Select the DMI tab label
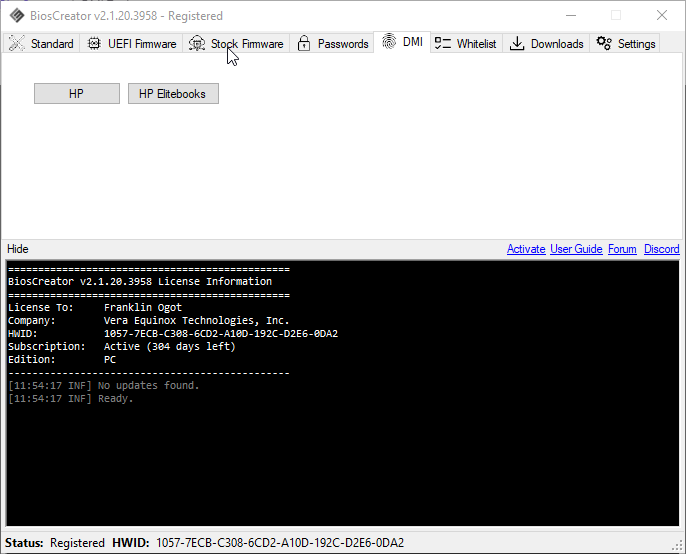The image size is (686, 554). coord(413,42)
